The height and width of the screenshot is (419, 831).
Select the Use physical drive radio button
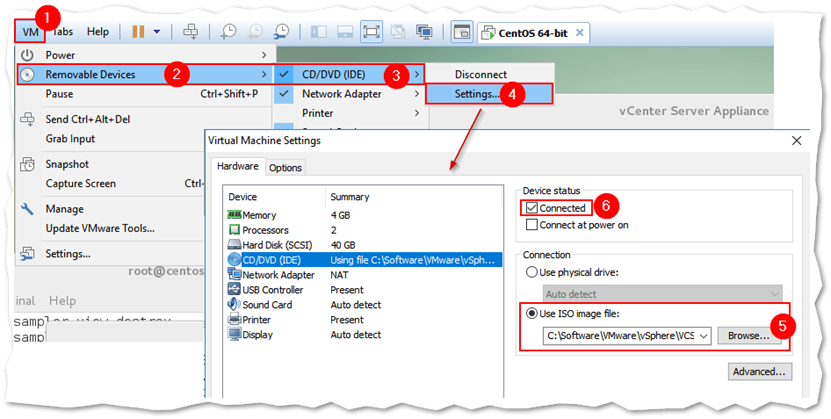coord(531,272)
